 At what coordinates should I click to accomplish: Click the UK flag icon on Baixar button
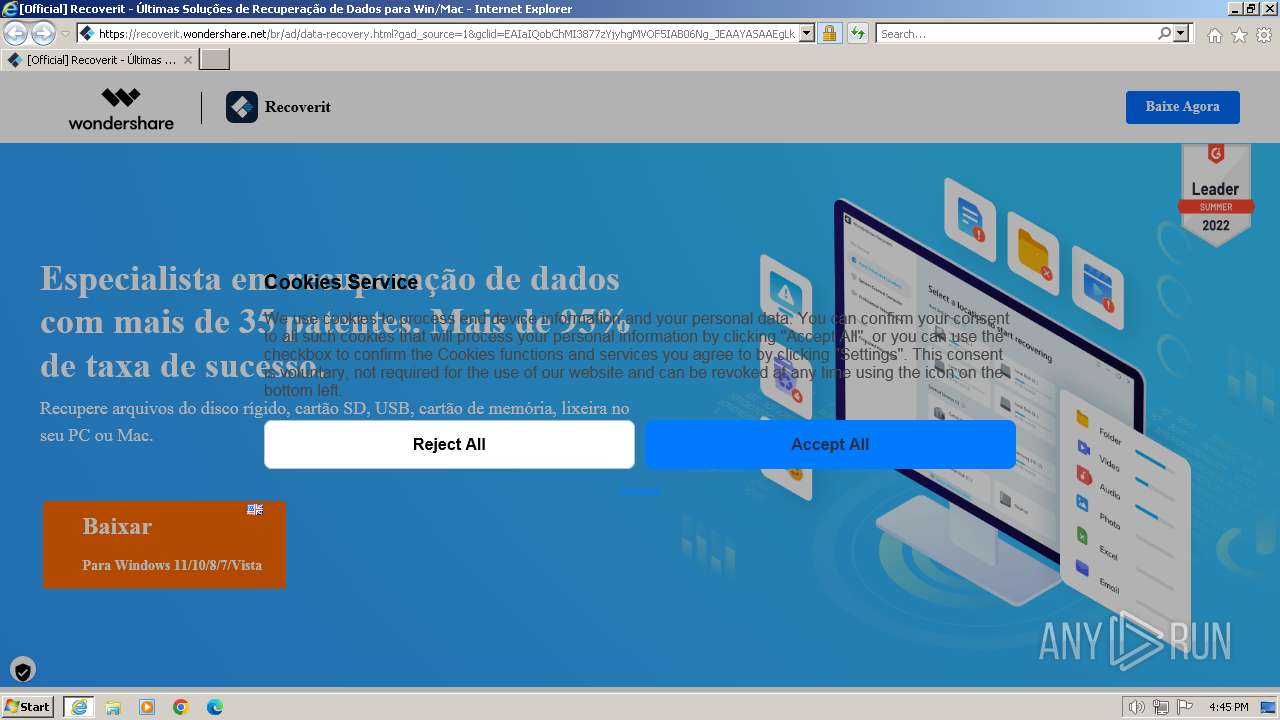[255, 509]
